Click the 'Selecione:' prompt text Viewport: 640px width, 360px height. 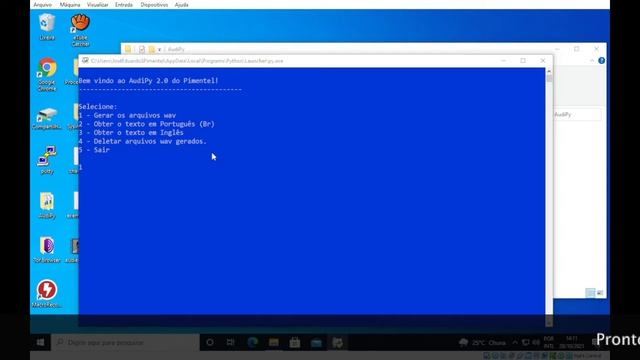[98, 107]
